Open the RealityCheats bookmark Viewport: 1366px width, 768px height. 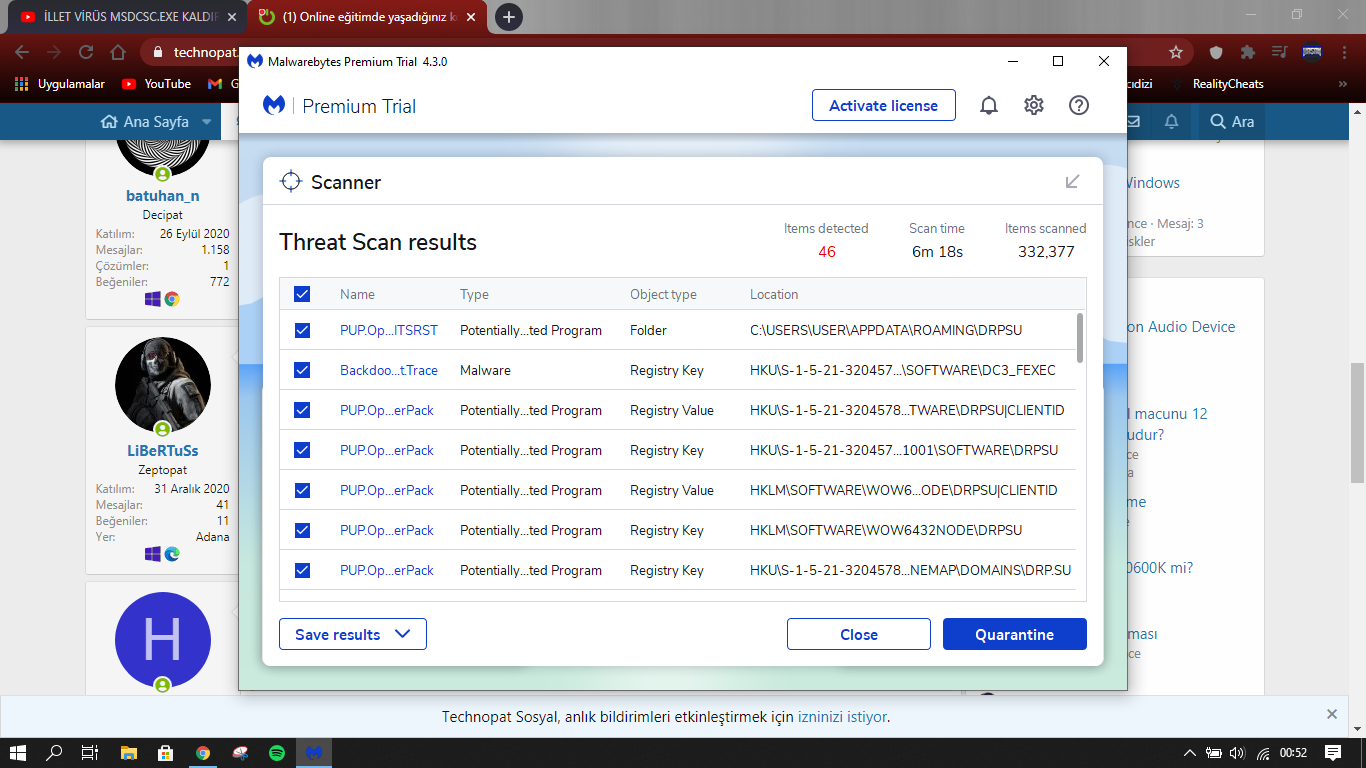[x=1217, y=84]
